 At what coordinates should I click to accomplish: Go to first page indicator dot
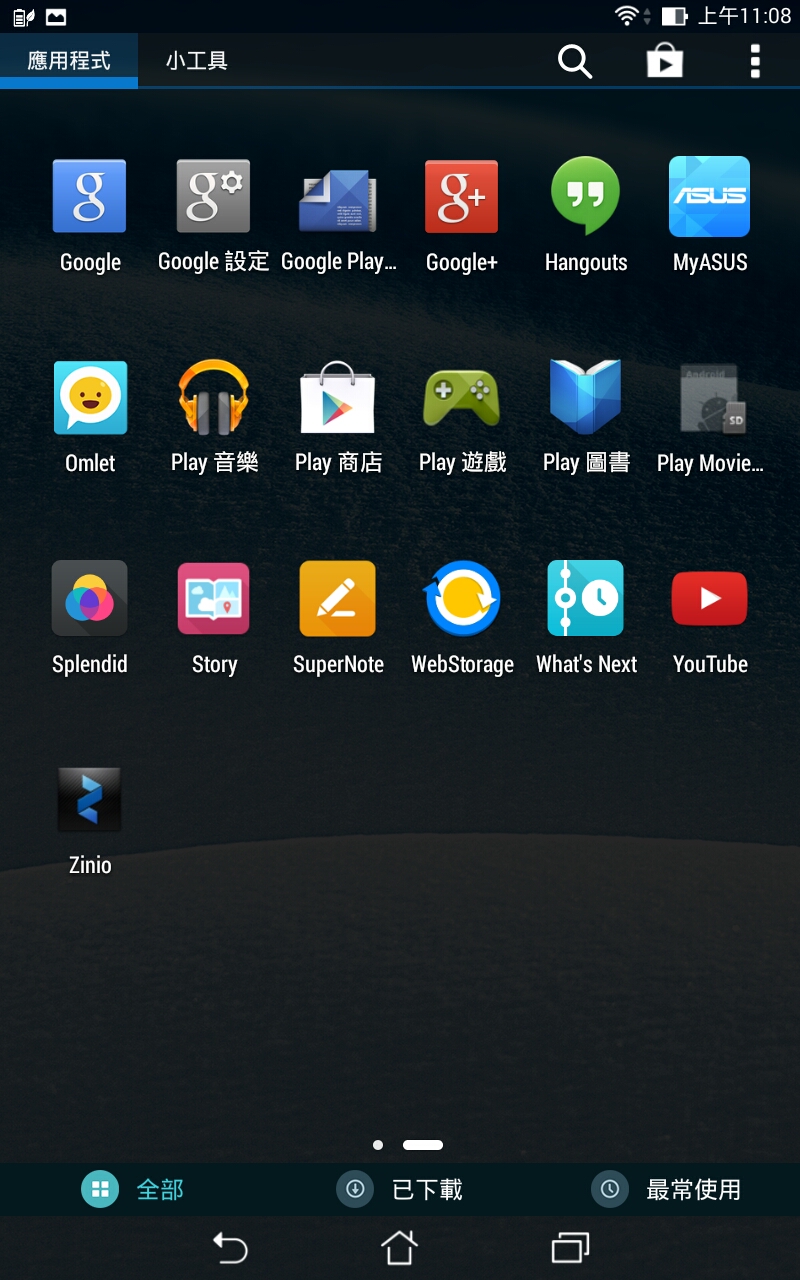pyautogui.click(x=378, y=1145)
